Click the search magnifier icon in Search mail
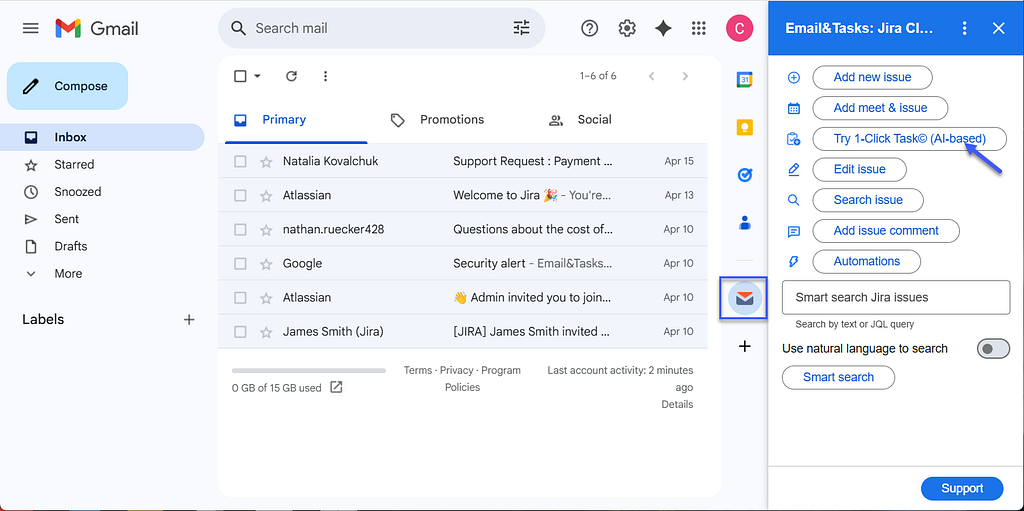The height and width of the screenshot is (511, 1024). pos(239,28)
